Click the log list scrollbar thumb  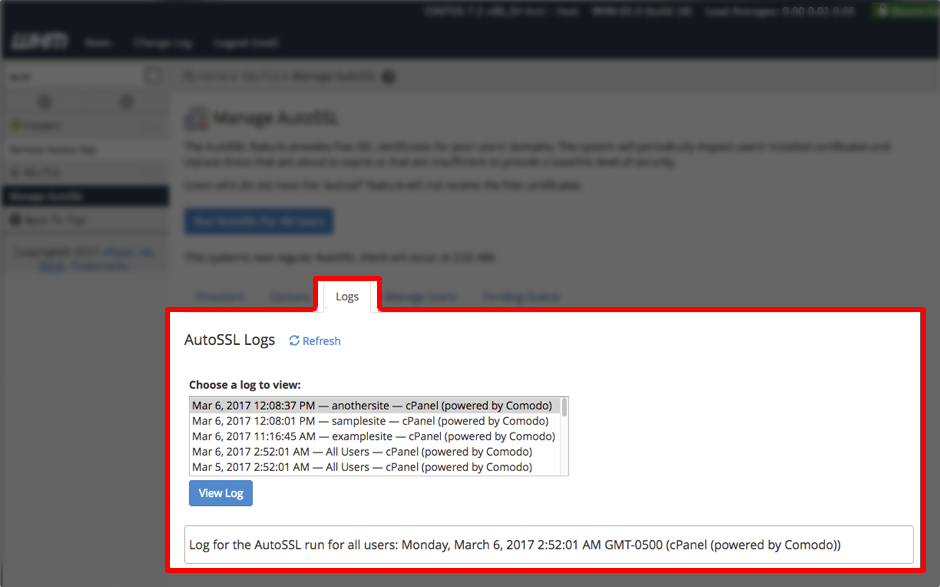coord(564,407)
